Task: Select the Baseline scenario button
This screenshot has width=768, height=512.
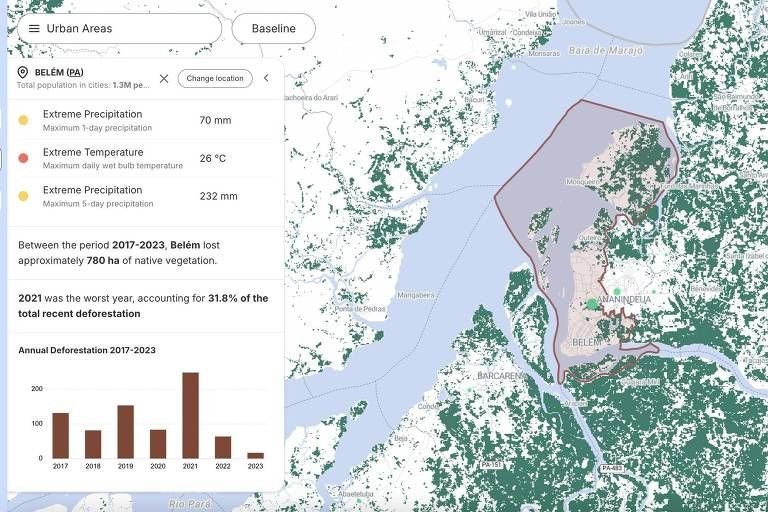Action: (x=273, y=28)
